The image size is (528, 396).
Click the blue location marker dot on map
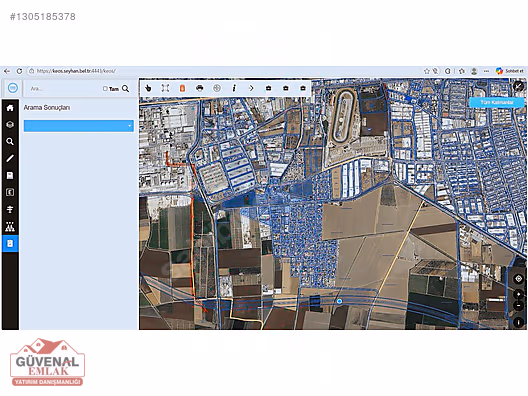pyautogui.click(x=339, y=301)
